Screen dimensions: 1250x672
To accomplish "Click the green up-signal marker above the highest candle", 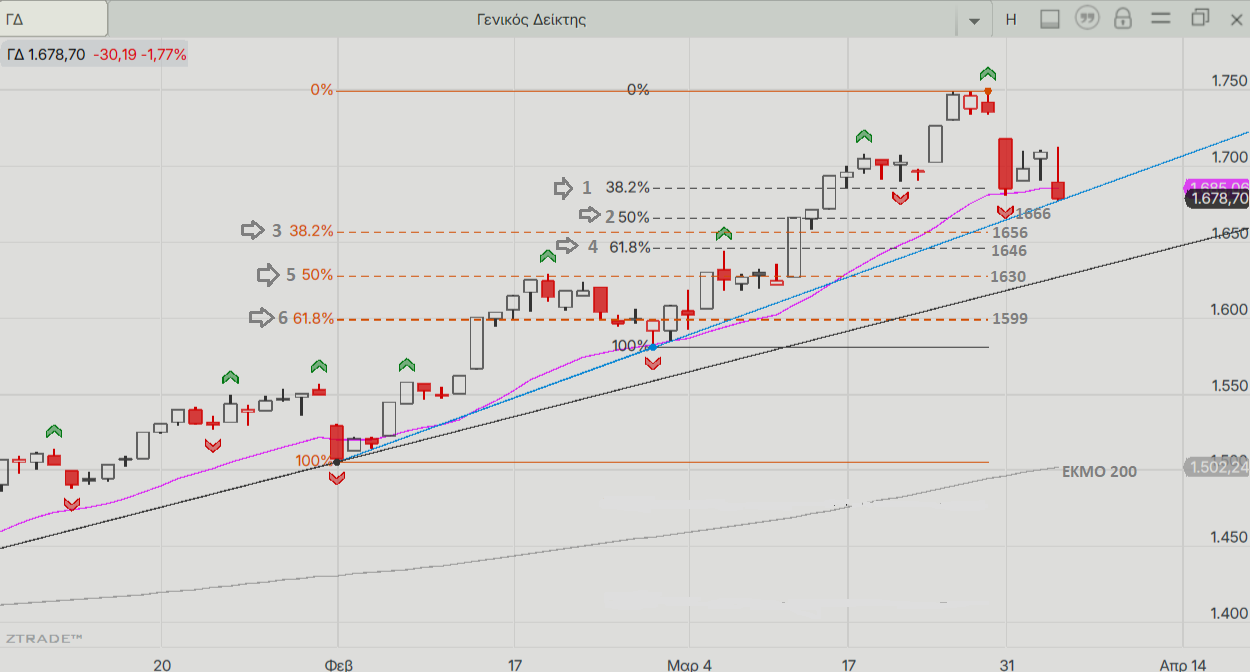I will pyautogui.click(x=988, y=73).
